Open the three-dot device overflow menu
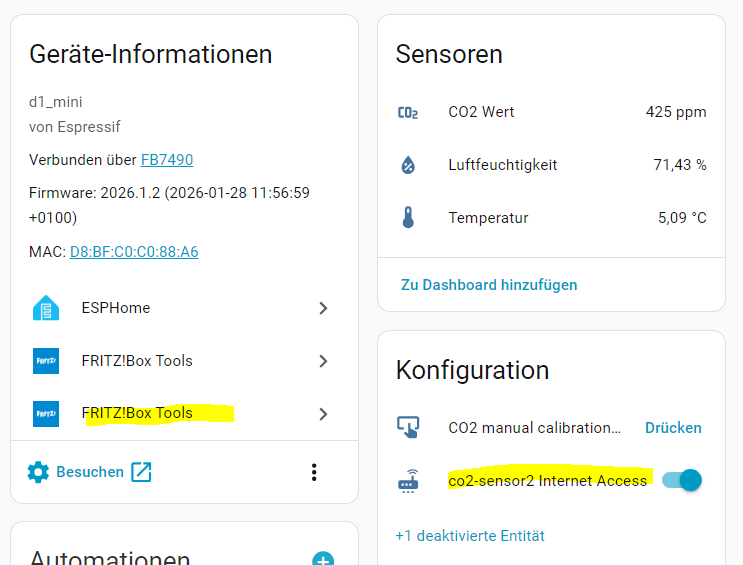743x565 pixels. tap(314, 472)
